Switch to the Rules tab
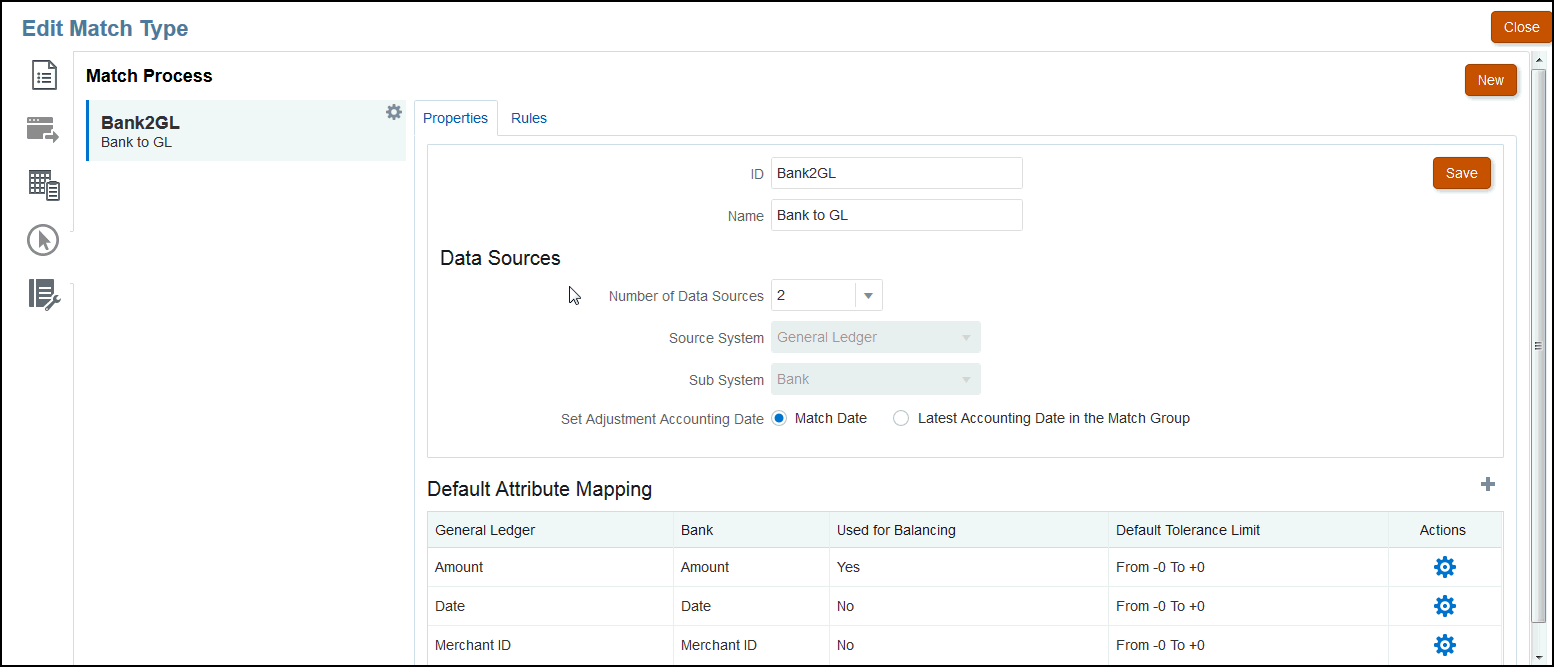The height and width of the screenshot is (667, 1554). pos(529,118)
